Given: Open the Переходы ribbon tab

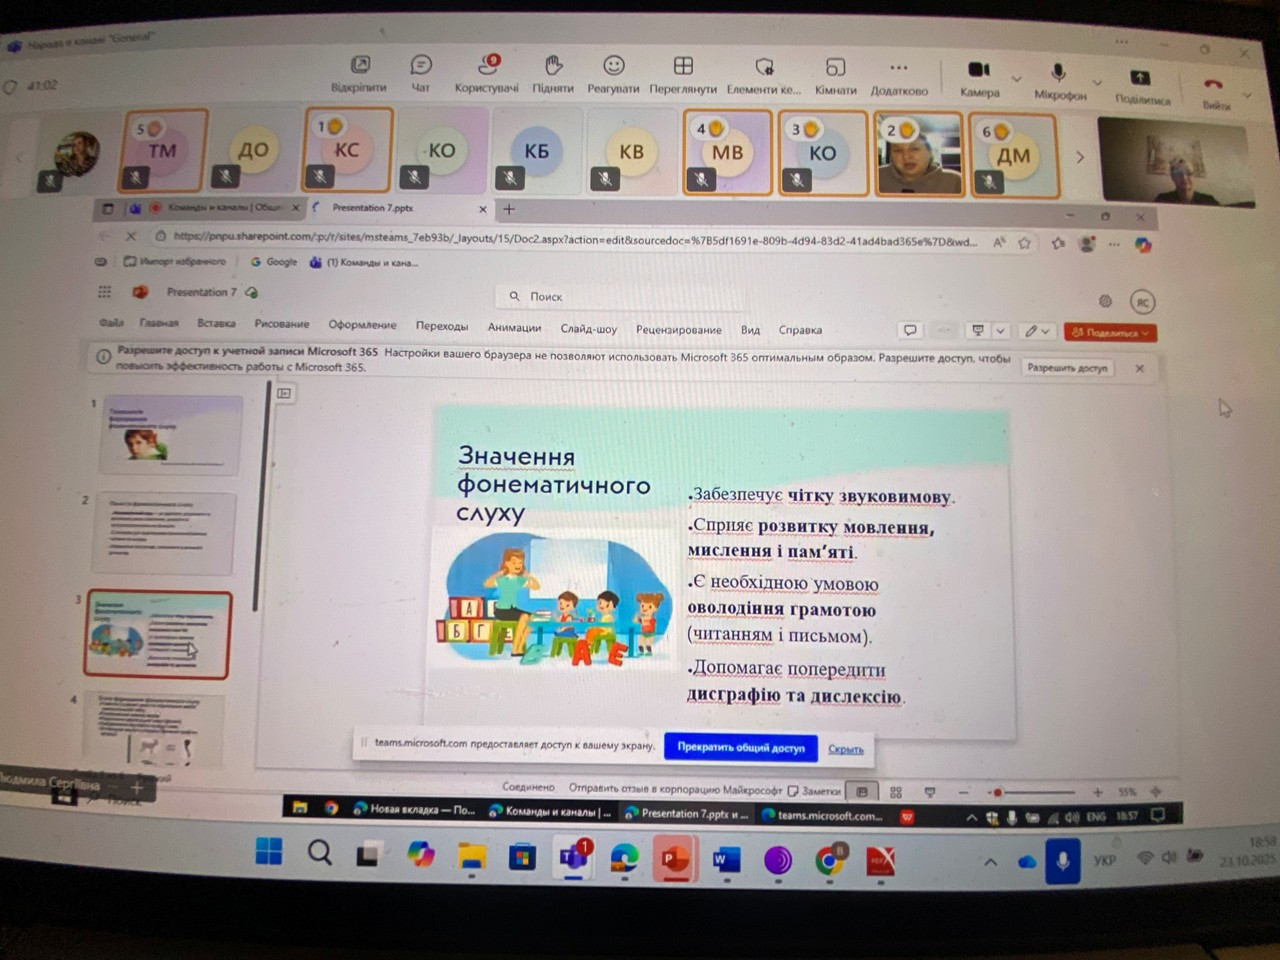Looking at the screenshot, I should click(441, 326).
